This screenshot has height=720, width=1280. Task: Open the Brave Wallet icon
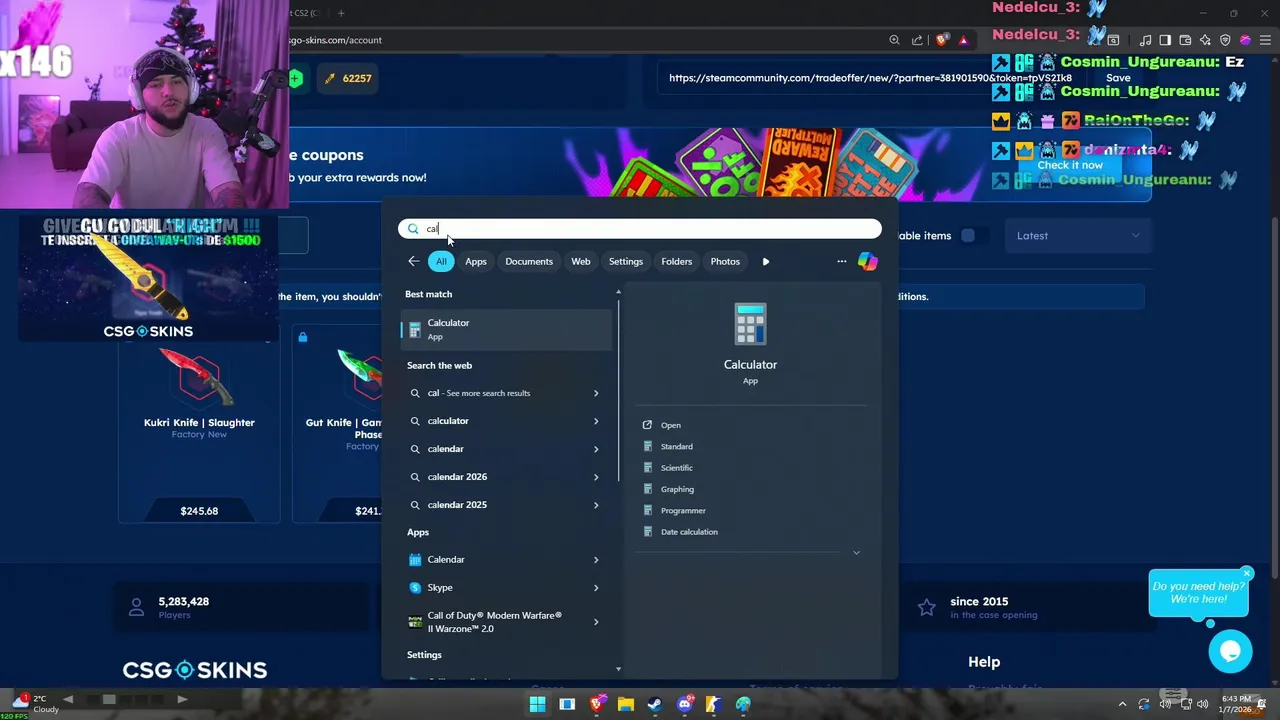(1185, 40)
